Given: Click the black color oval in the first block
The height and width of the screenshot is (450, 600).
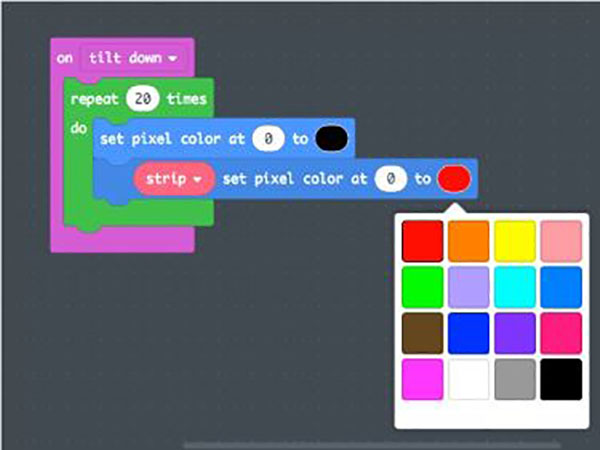Looking at the screenshot, I should click(331, 139).
